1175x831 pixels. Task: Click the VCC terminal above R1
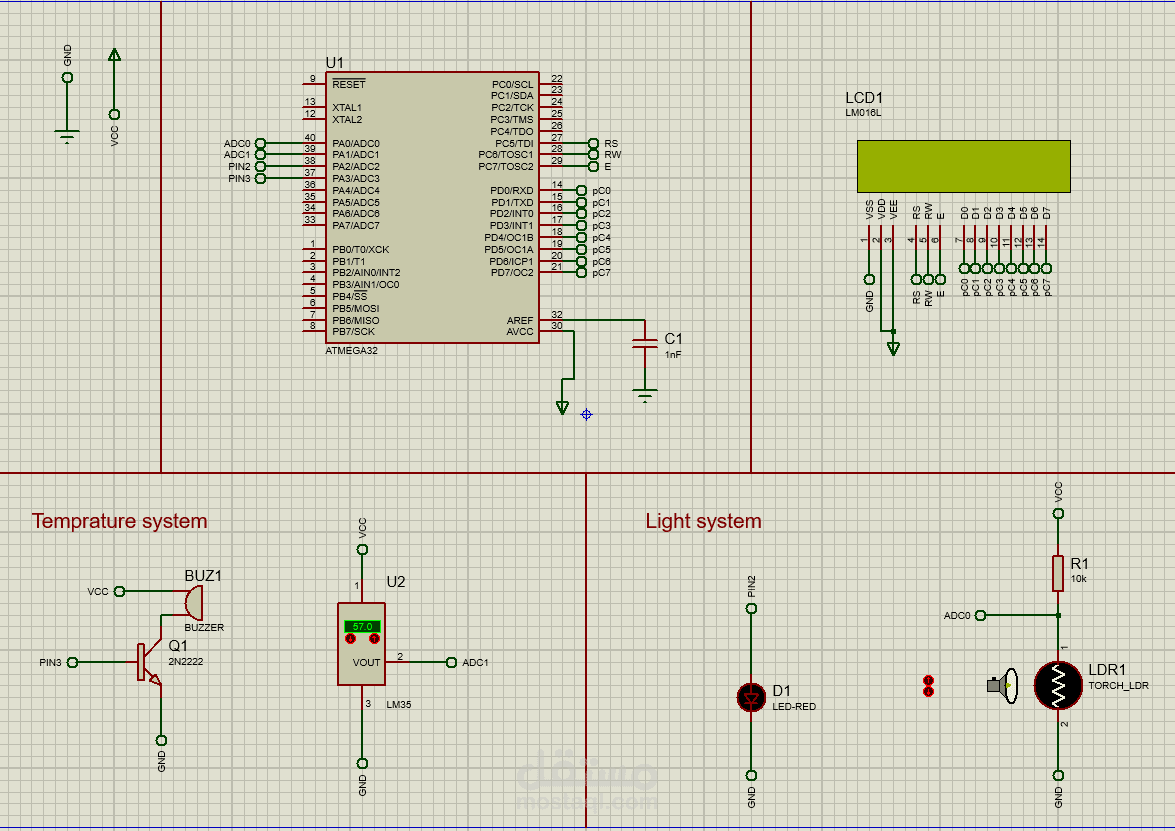(1058, 513)
